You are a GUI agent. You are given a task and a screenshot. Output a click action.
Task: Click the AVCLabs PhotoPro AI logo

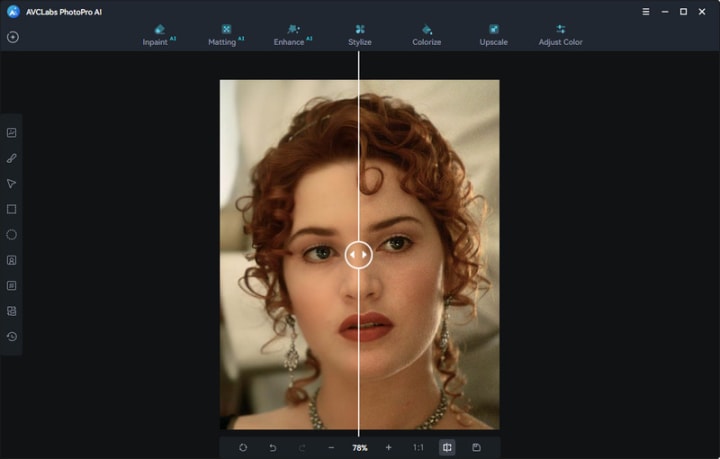13,12
